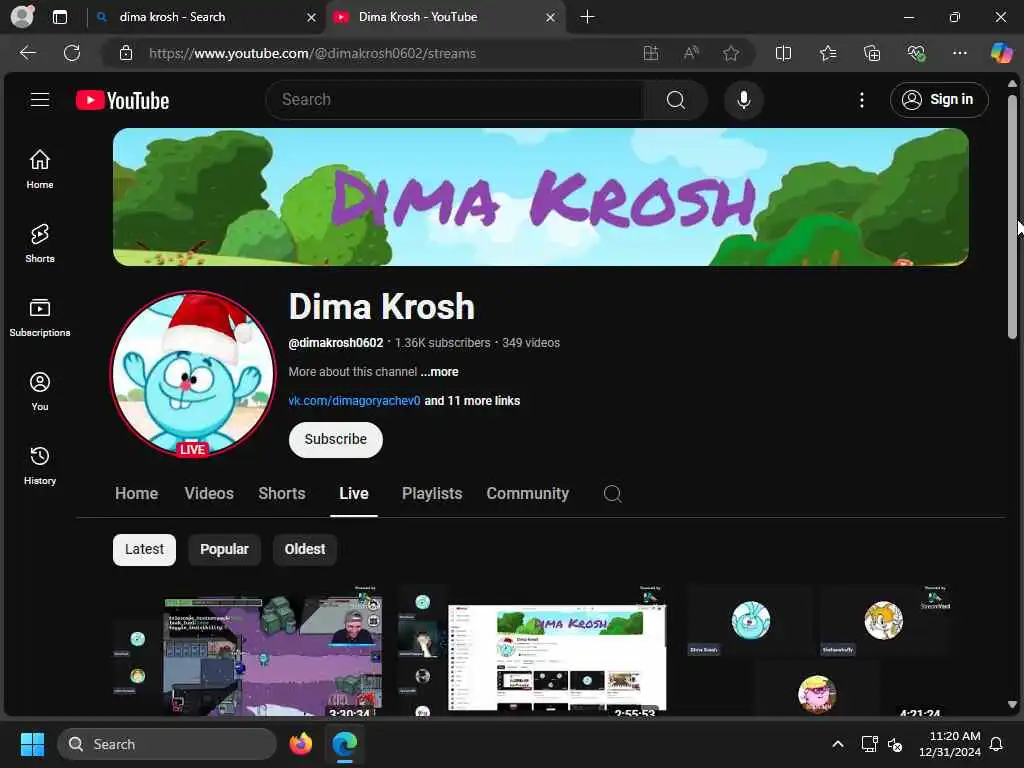Show hidden system tray icons
Viewport: 1024px width, 768px height.
(837, 744)
